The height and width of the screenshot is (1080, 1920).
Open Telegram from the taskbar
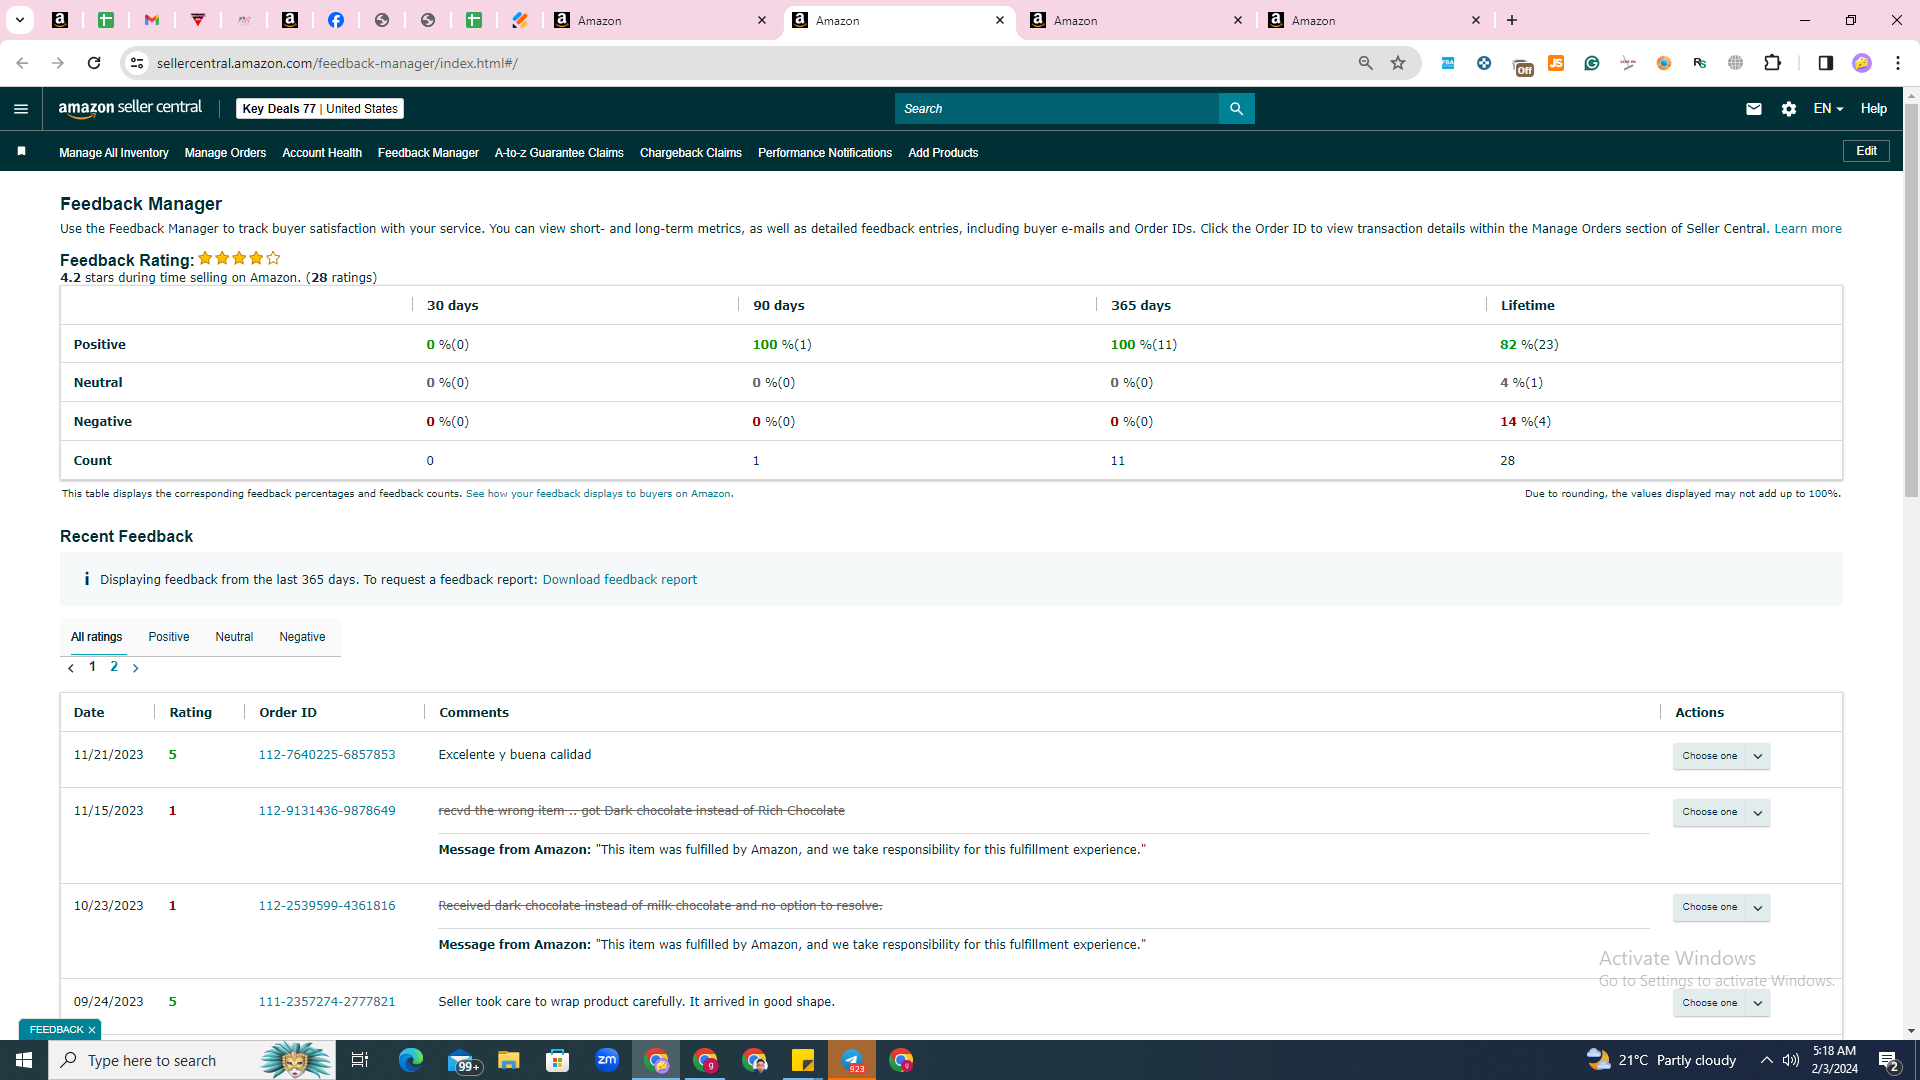click(x=852, y=1060)
